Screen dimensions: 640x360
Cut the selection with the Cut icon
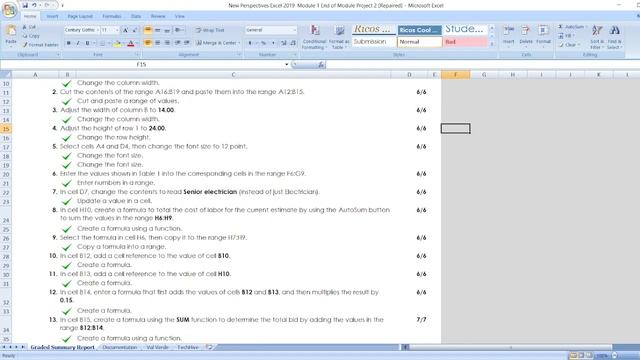[24, 27]
